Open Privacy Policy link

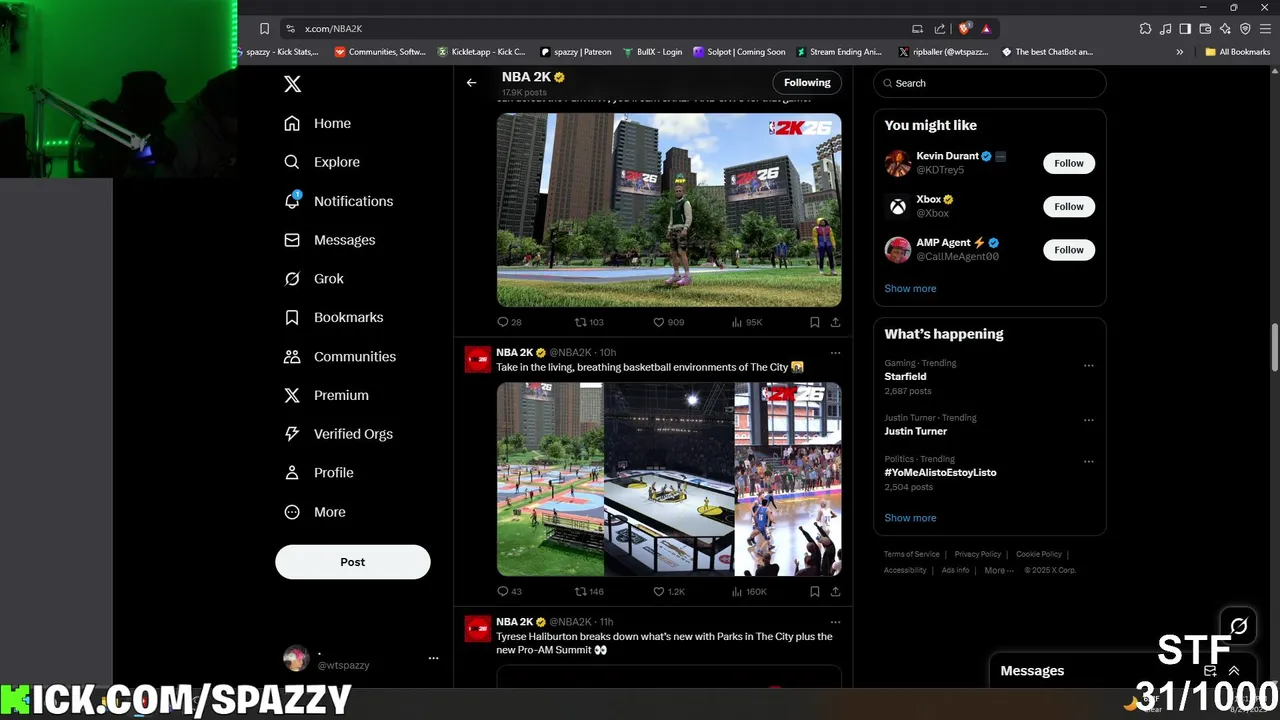977,554
